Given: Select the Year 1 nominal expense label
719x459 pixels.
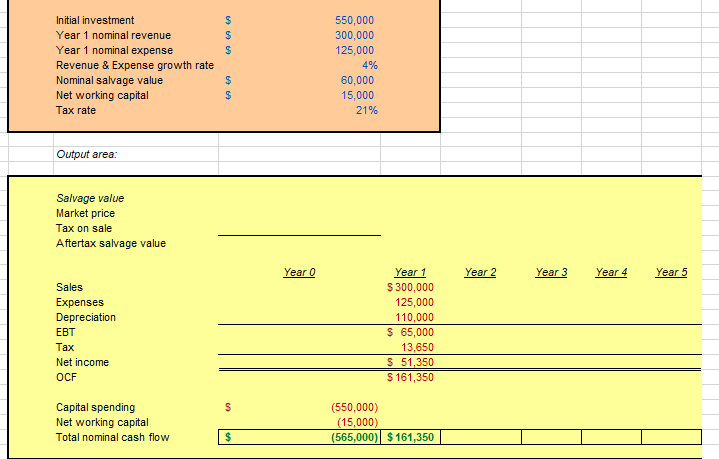Looking at the screenshot, I should pyautogui.click(x=114, y=50).
